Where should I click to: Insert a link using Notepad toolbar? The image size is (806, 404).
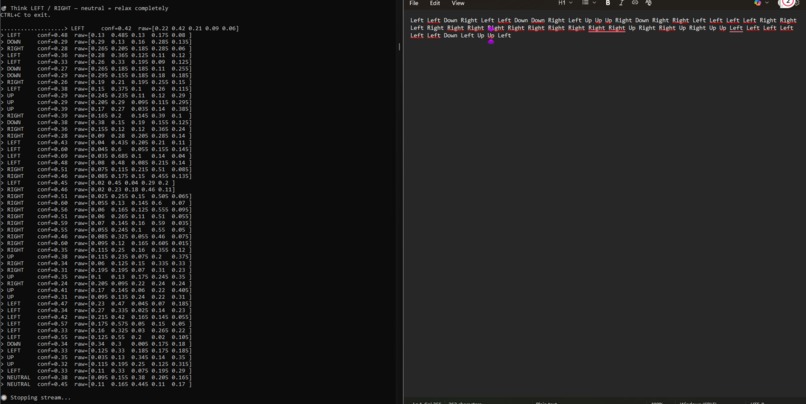pos(635,3)
